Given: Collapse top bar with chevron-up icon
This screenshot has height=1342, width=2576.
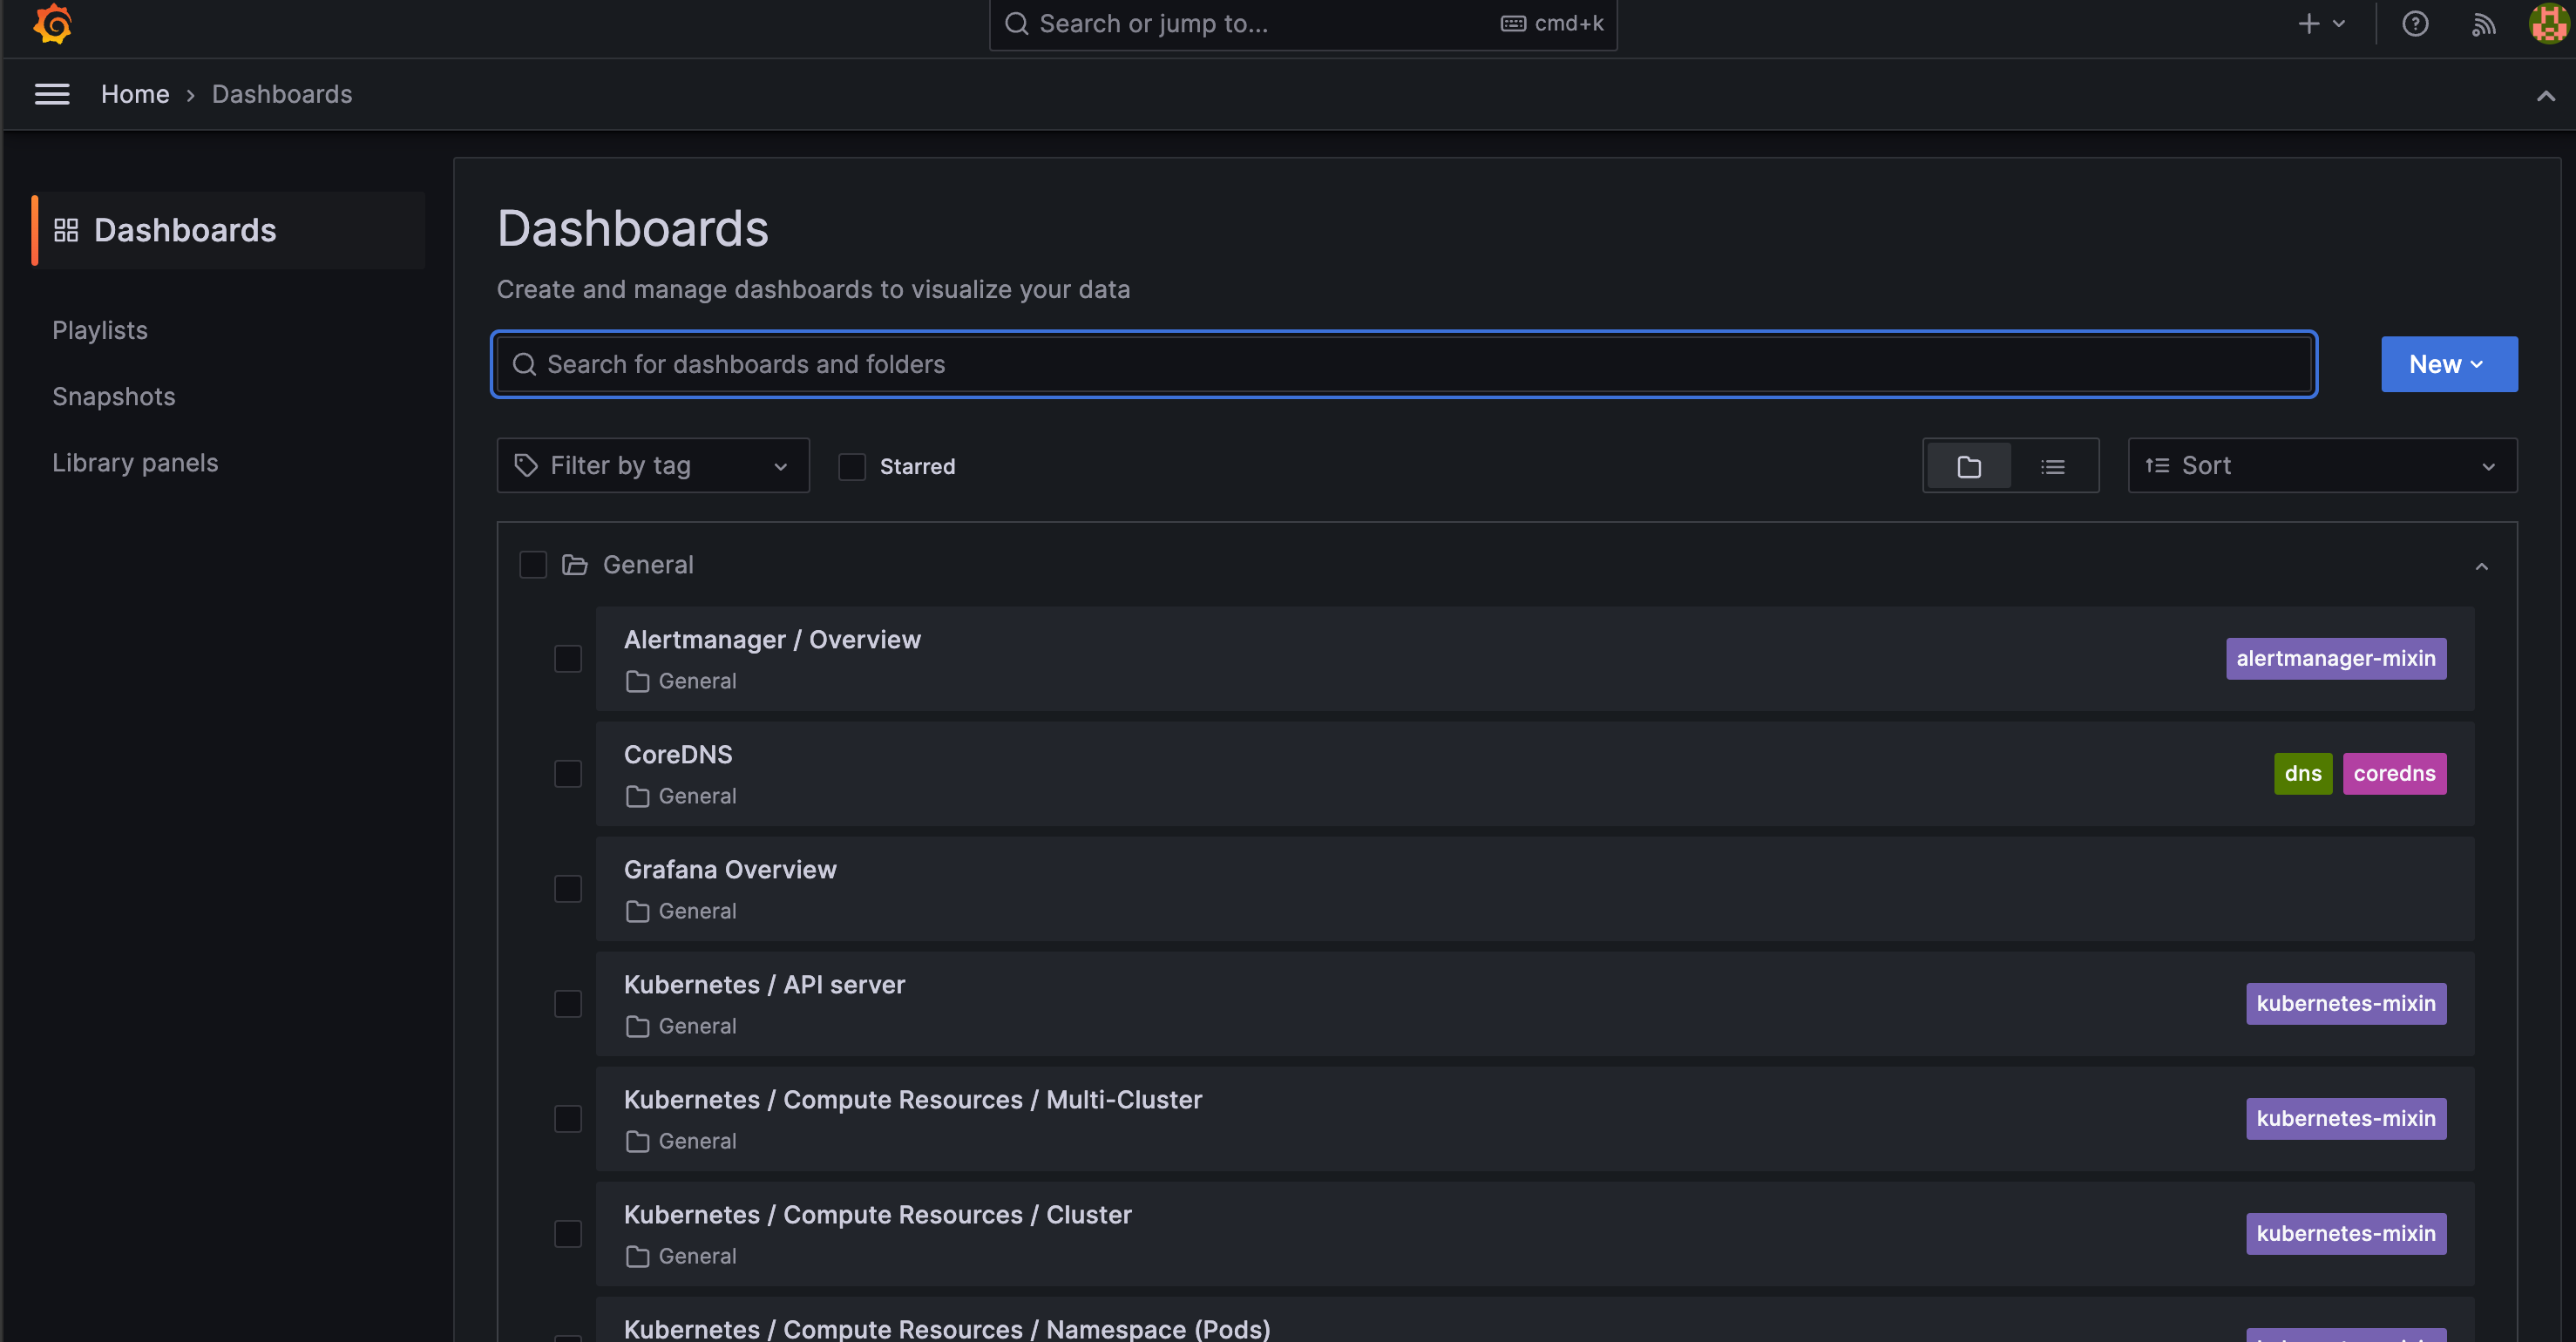Looking at the screenshot, I should pyautogui.click(x=2545, y=96).
